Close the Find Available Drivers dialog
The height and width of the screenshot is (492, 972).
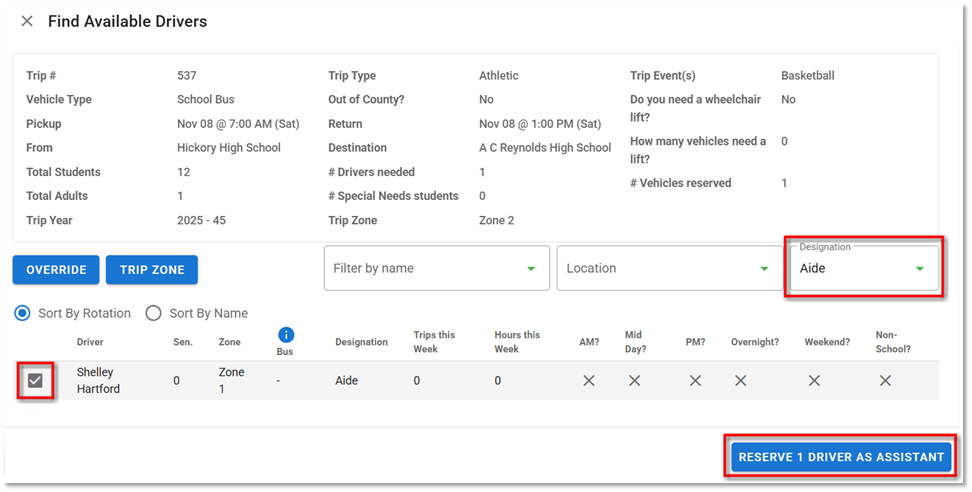(27, 21)
